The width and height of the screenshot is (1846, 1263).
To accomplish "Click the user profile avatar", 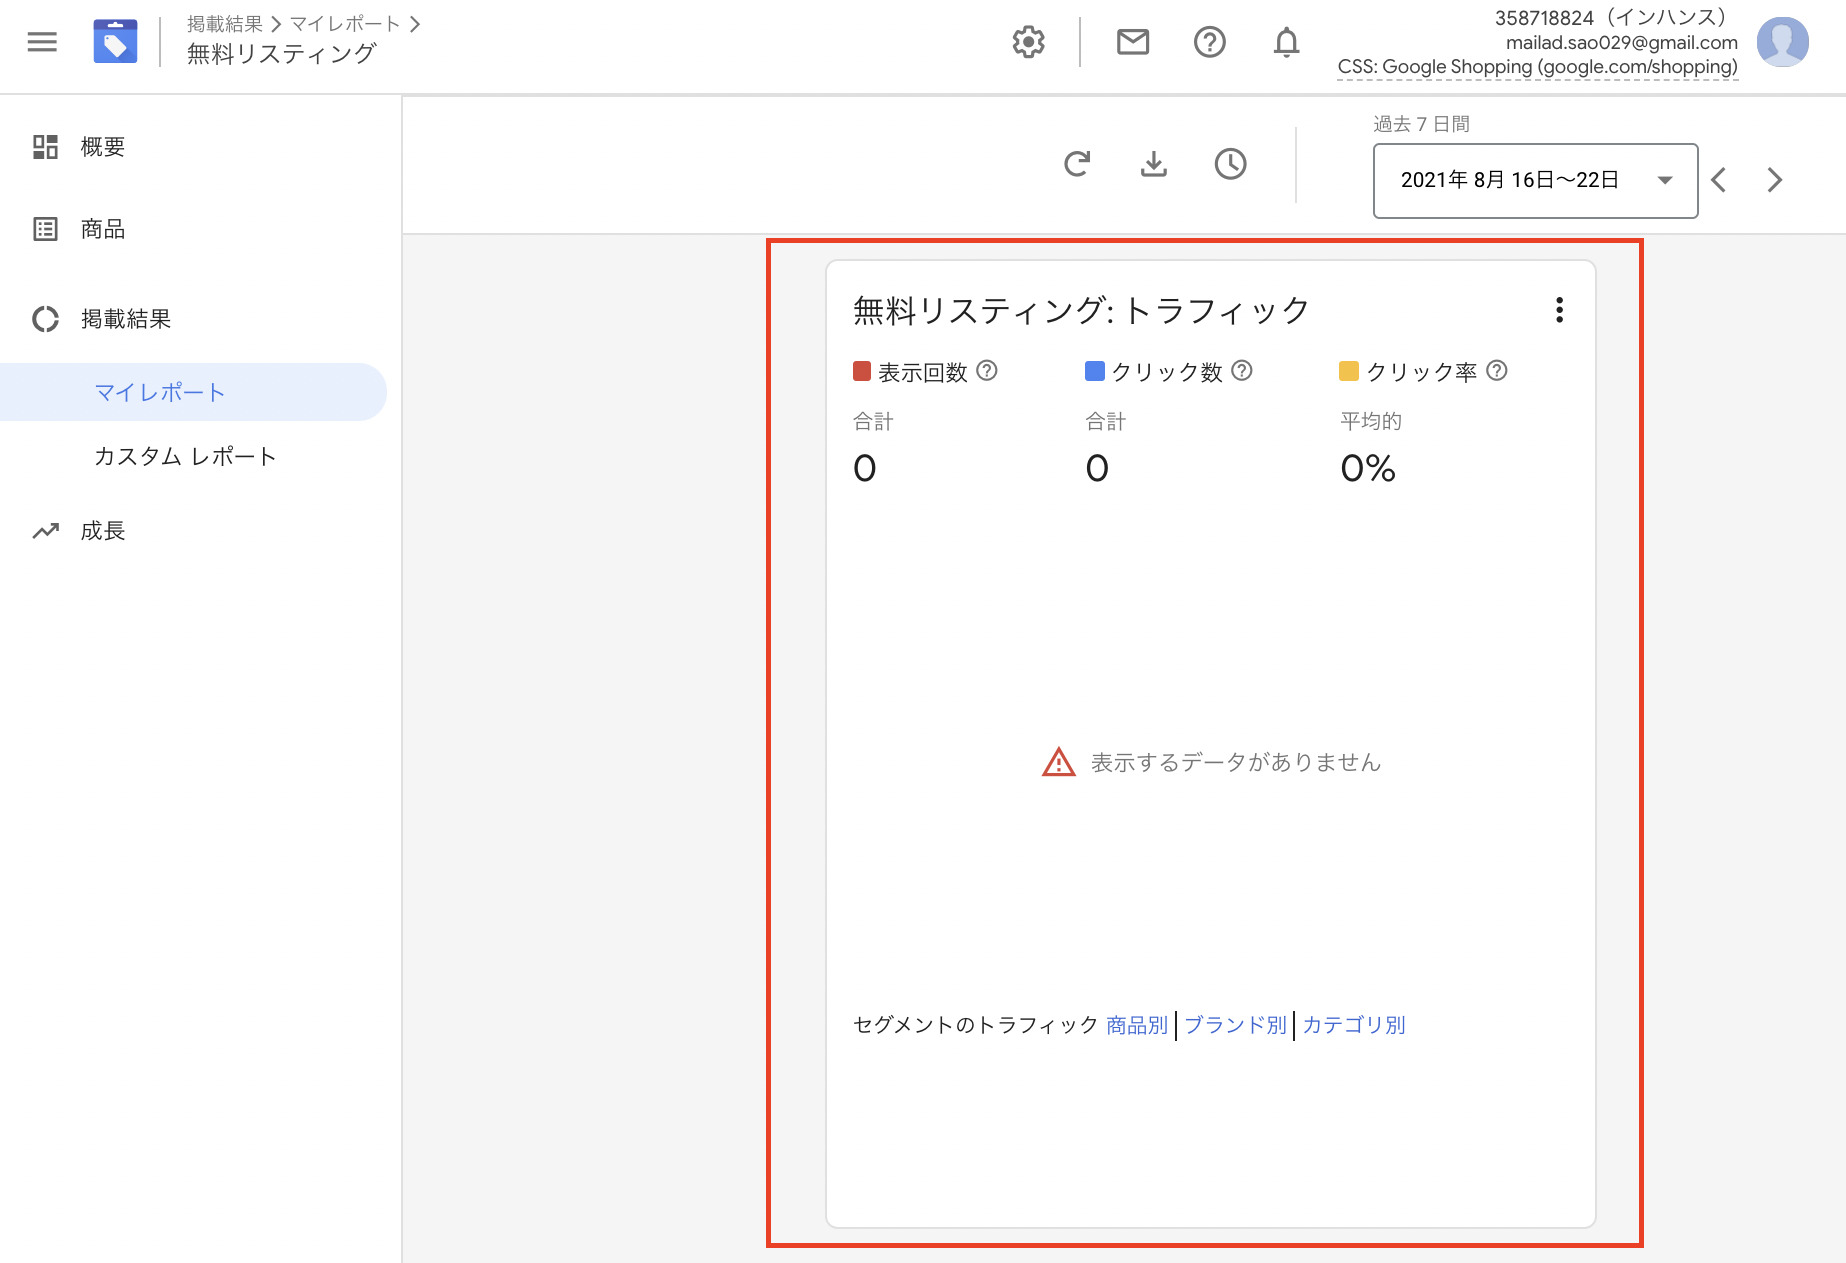I will coord(1782,42).
